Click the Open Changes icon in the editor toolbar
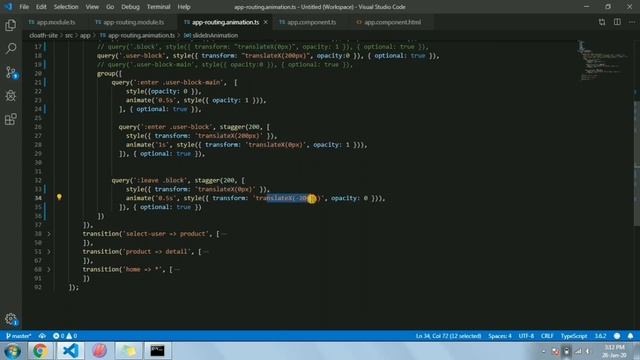The width and height of the screenshot is (640, 360). (602, 22)
